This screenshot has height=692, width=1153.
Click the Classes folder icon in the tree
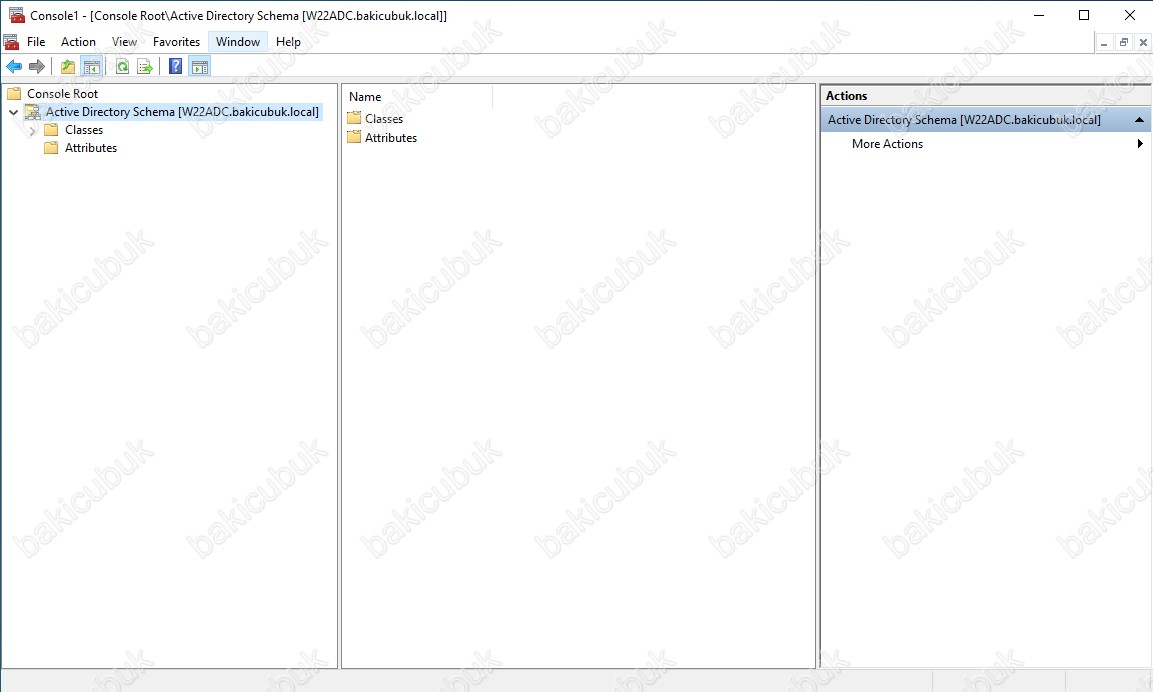pos(51,130)
